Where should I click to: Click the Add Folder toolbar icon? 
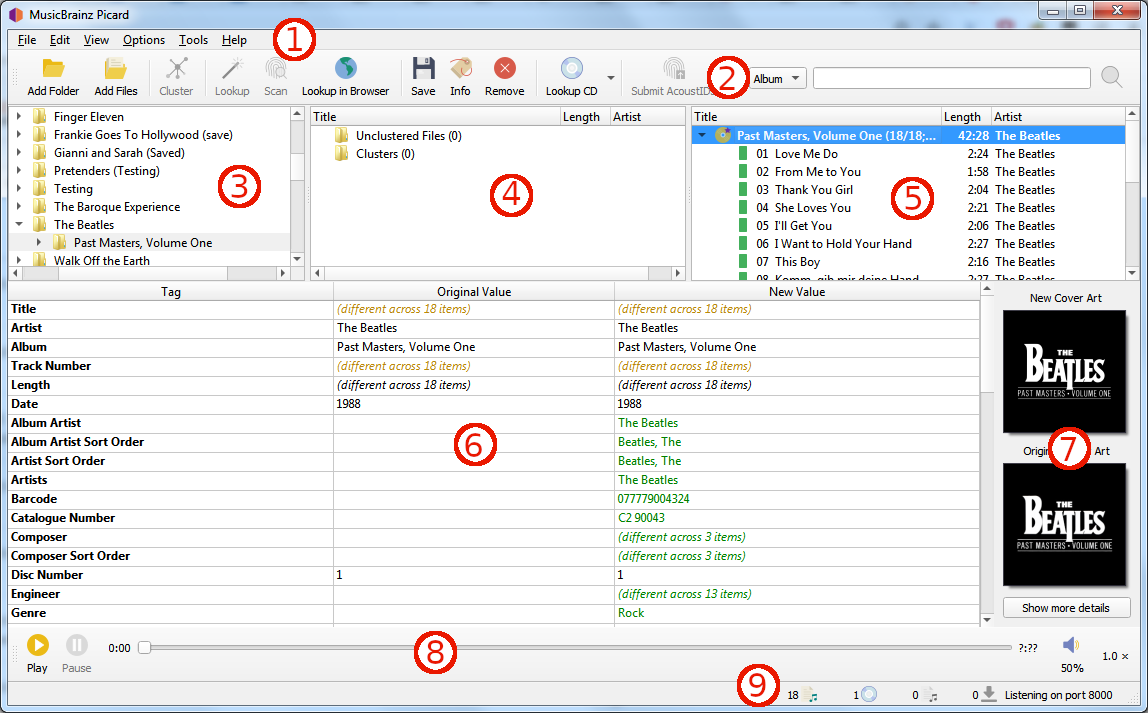[x=53, y=69]
